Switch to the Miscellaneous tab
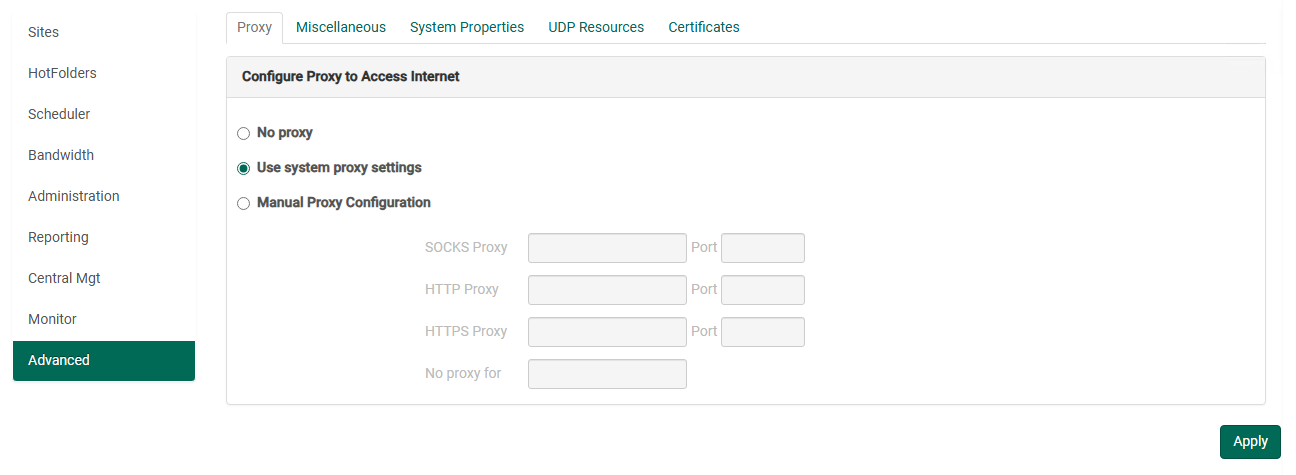The width and height of the screenshot is (1296, 475). tap(341, 27)
